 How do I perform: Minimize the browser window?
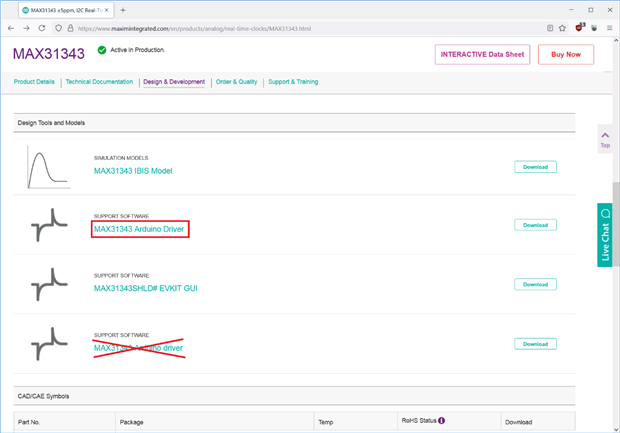point(571,10)
